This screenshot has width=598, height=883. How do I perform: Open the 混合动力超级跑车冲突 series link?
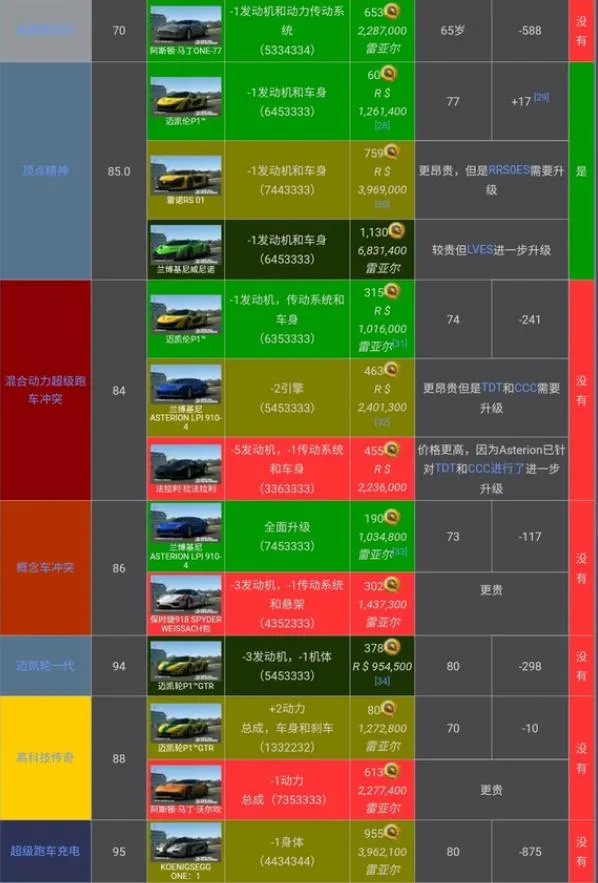(45, 390)
